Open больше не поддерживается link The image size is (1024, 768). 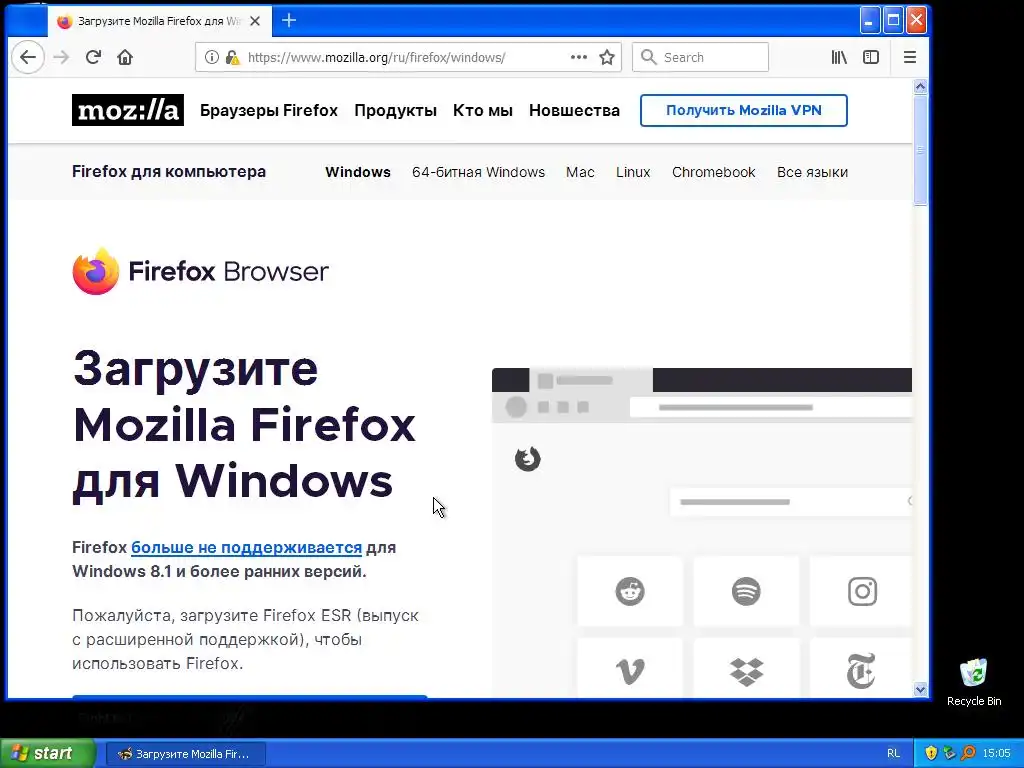pos(247,547)
